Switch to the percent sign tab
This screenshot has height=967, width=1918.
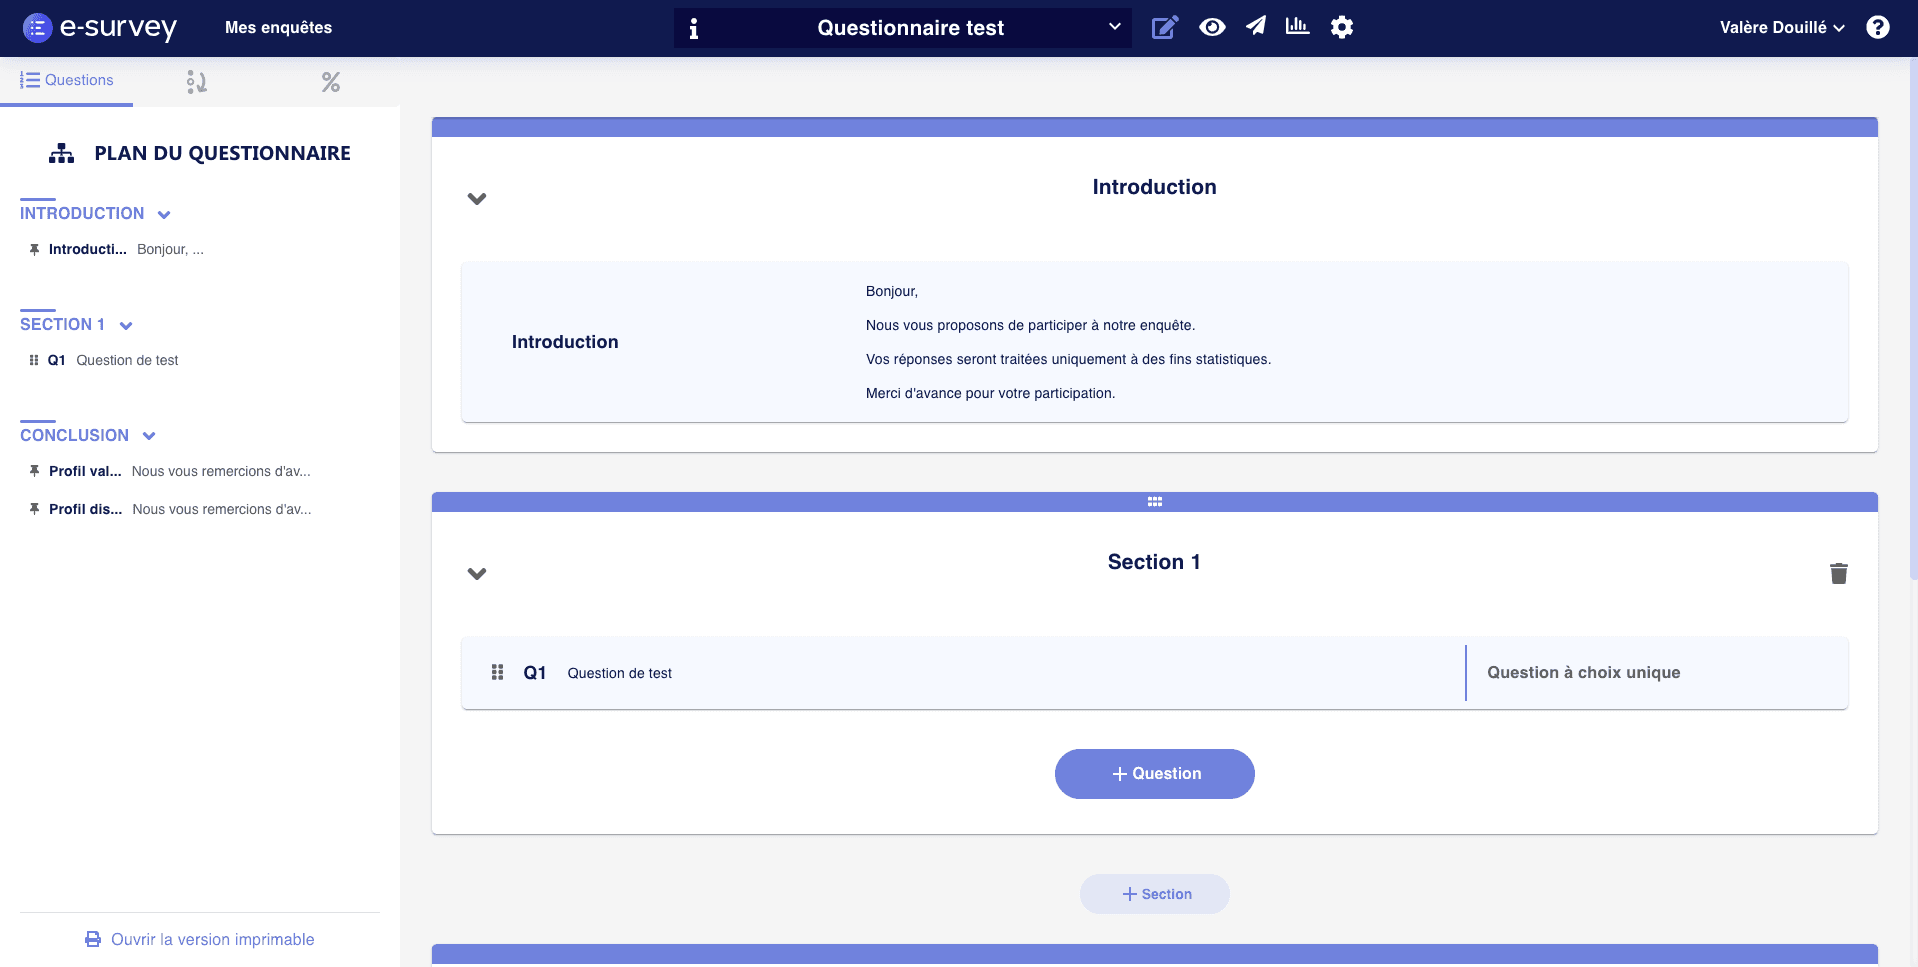tap(330, 82)
